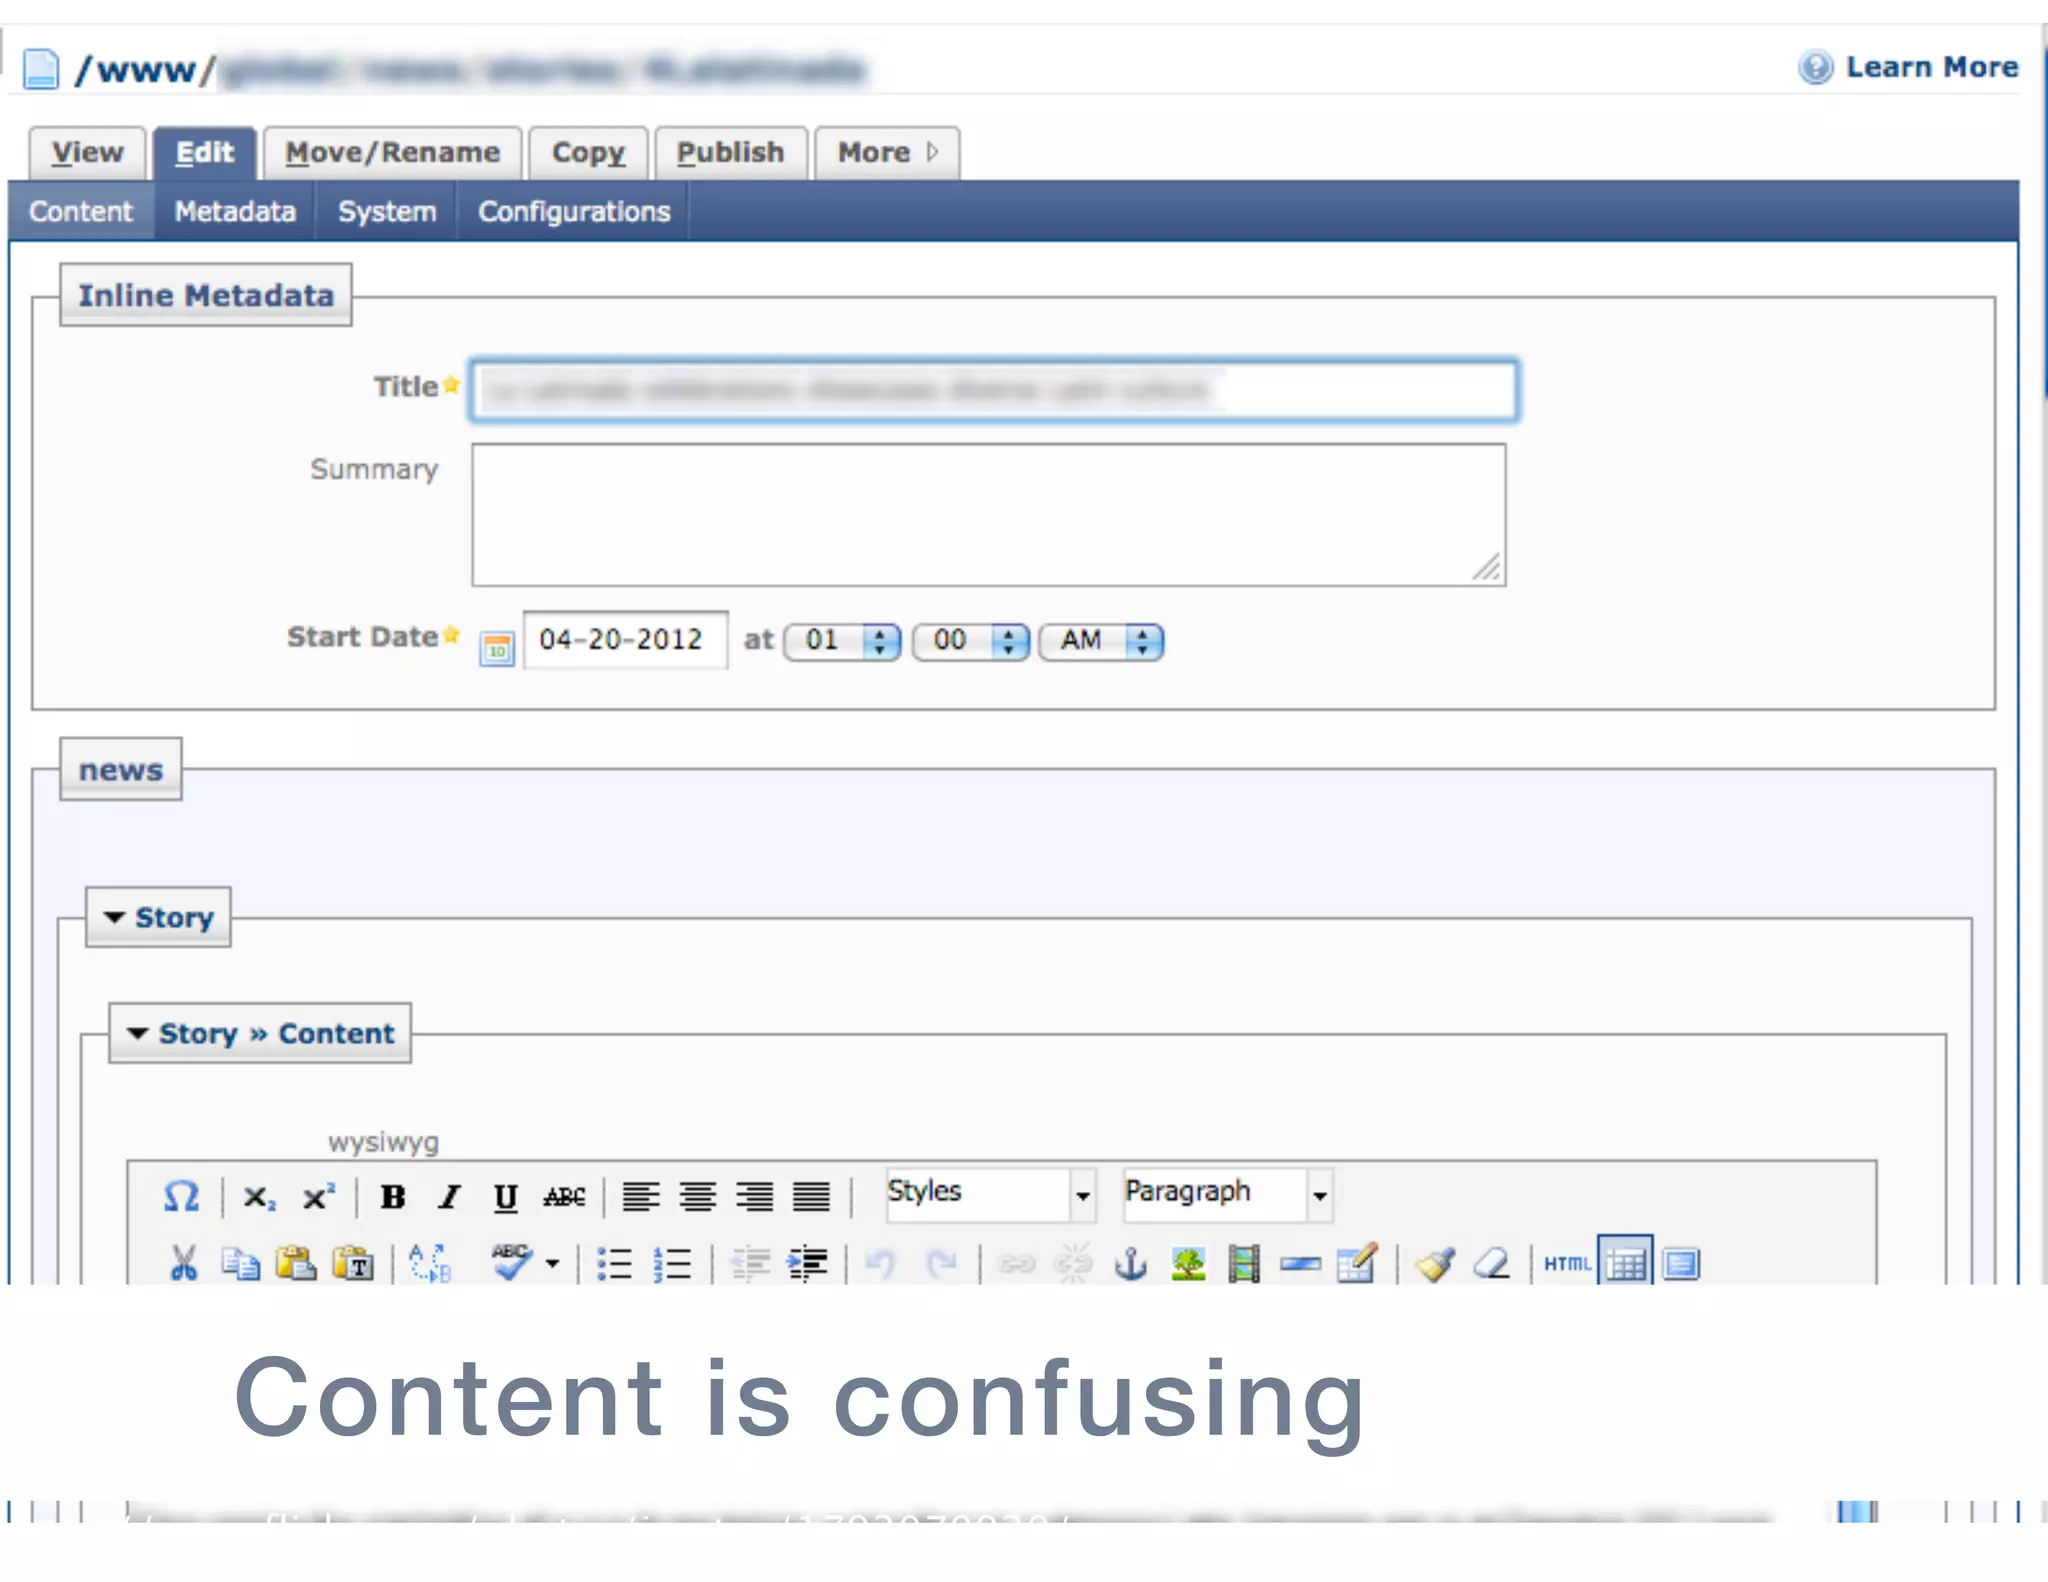
Task: Justify text fully
Action: [811, 1197]
